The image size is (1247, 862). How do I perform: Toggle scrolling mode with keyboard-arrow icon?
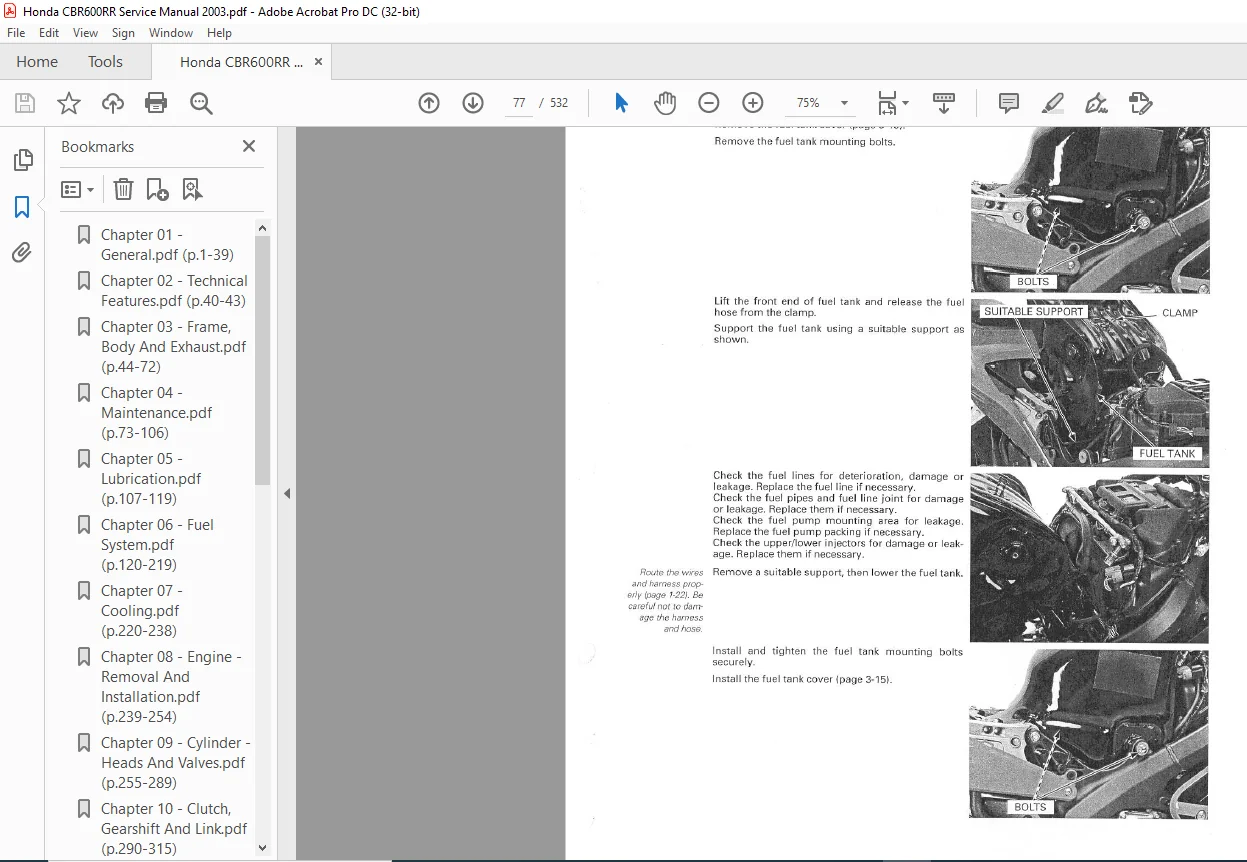[x=944, y=103]
